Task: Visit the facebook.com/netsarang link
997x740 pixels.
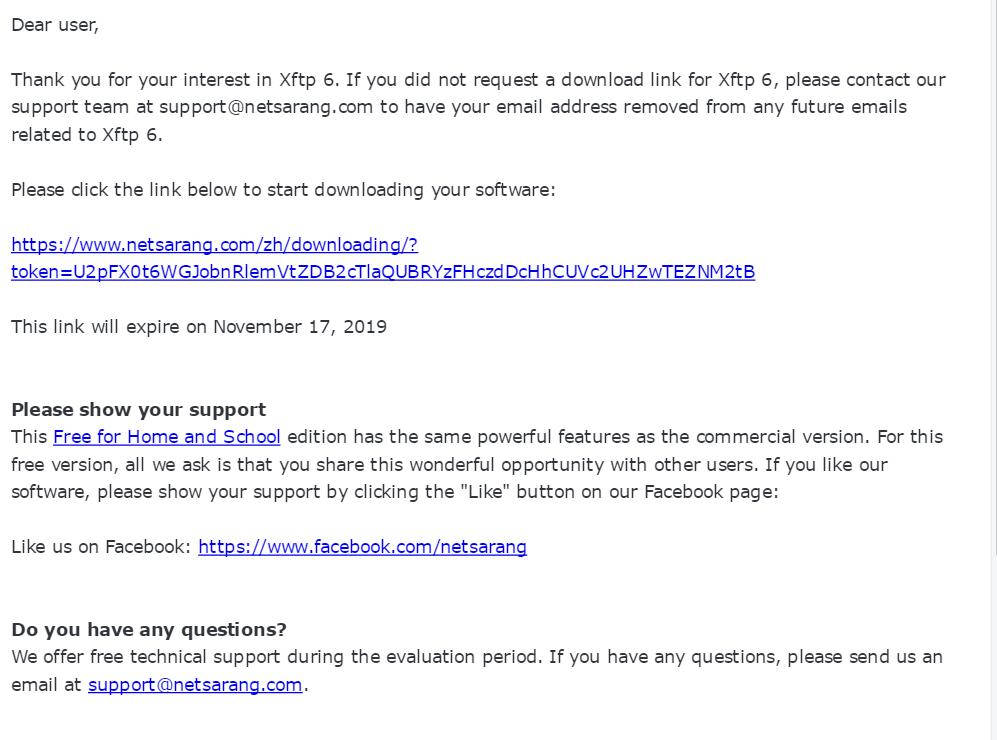Action: point(362,547)
